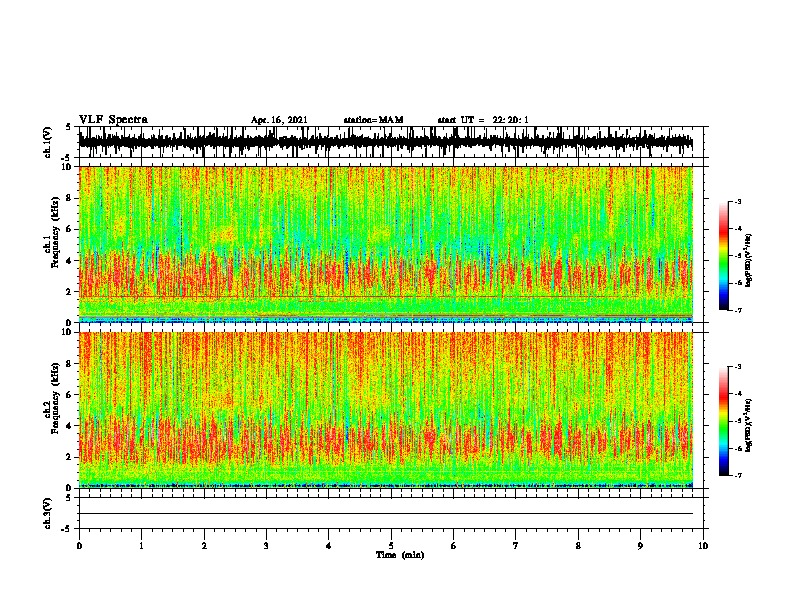Select the "start UT = 22:20:1" label
Image resolution: width=792 pixels, height=612 pixels.
pyautogui.click(x=483, y=120)
